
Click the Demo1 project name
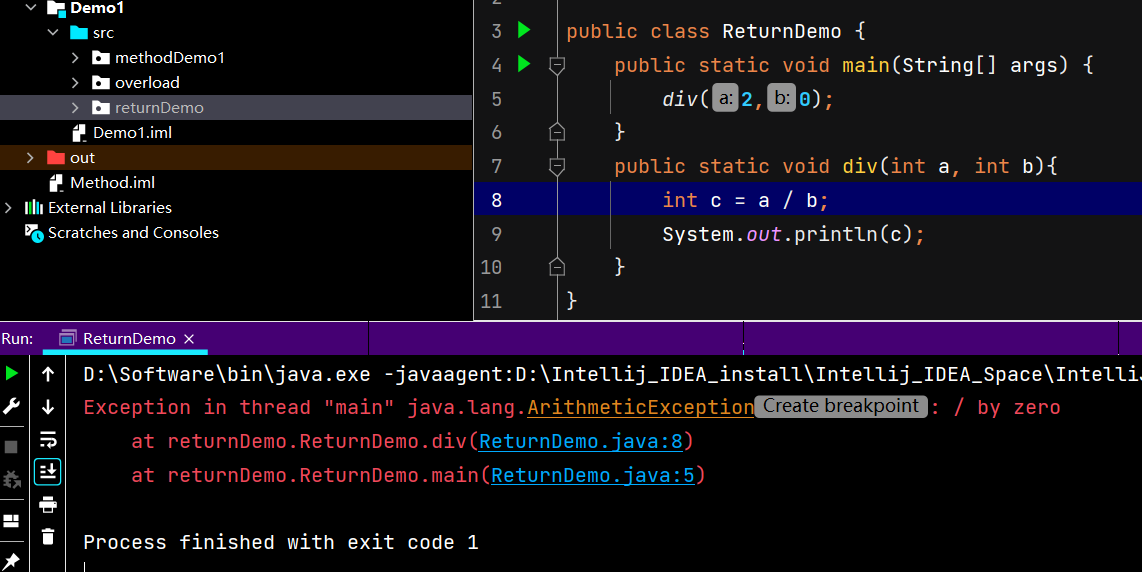coord(97,8)
